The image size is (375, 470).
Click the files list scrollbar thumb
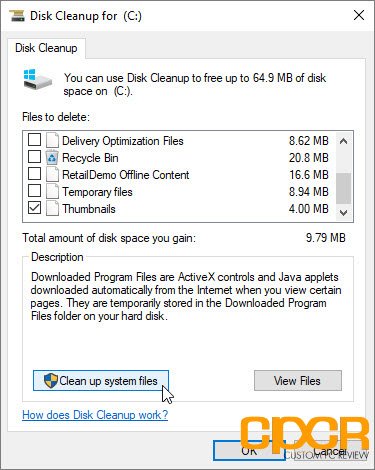coord(343,188)
